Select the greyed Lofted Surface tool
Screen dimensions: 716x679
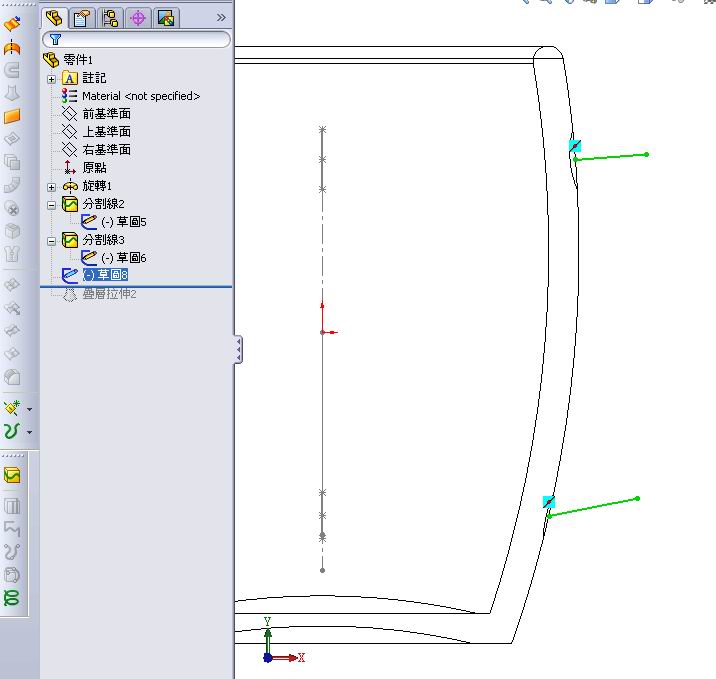(12, 93)
